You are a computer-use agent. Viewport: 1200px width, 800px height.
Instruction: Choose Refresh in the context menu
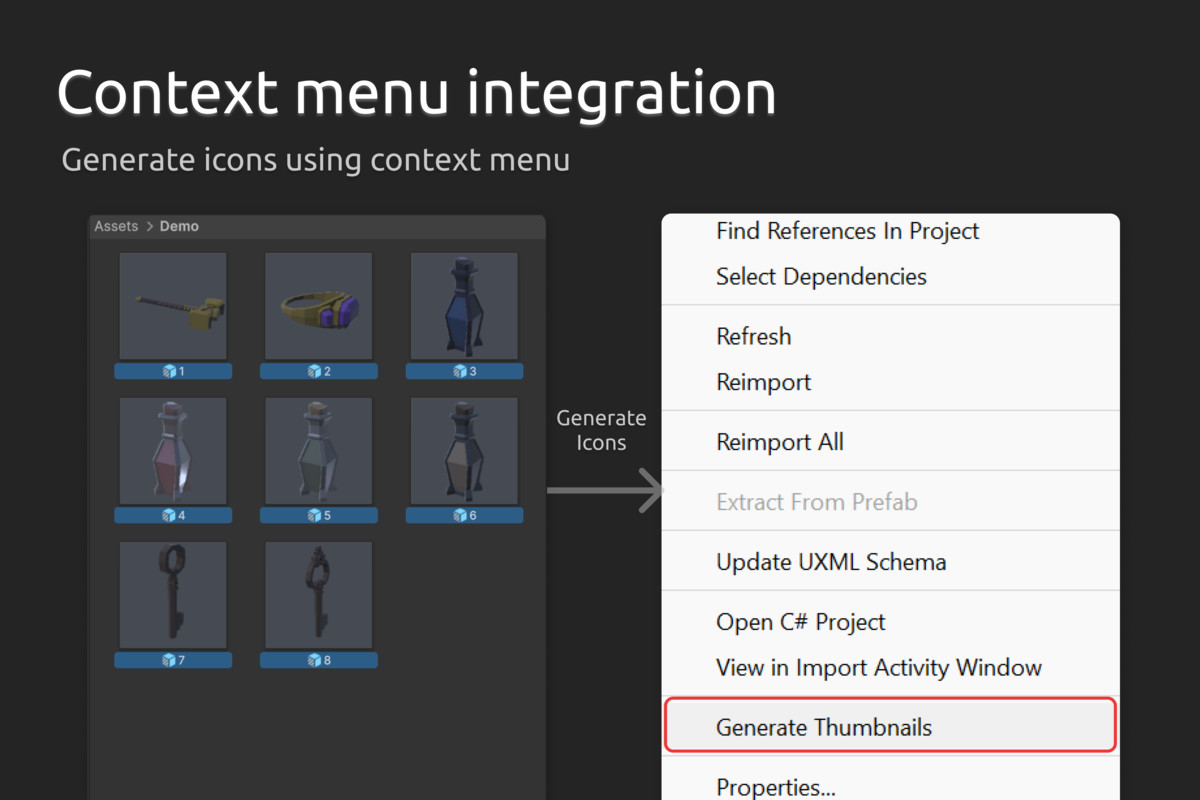[753, 337]
